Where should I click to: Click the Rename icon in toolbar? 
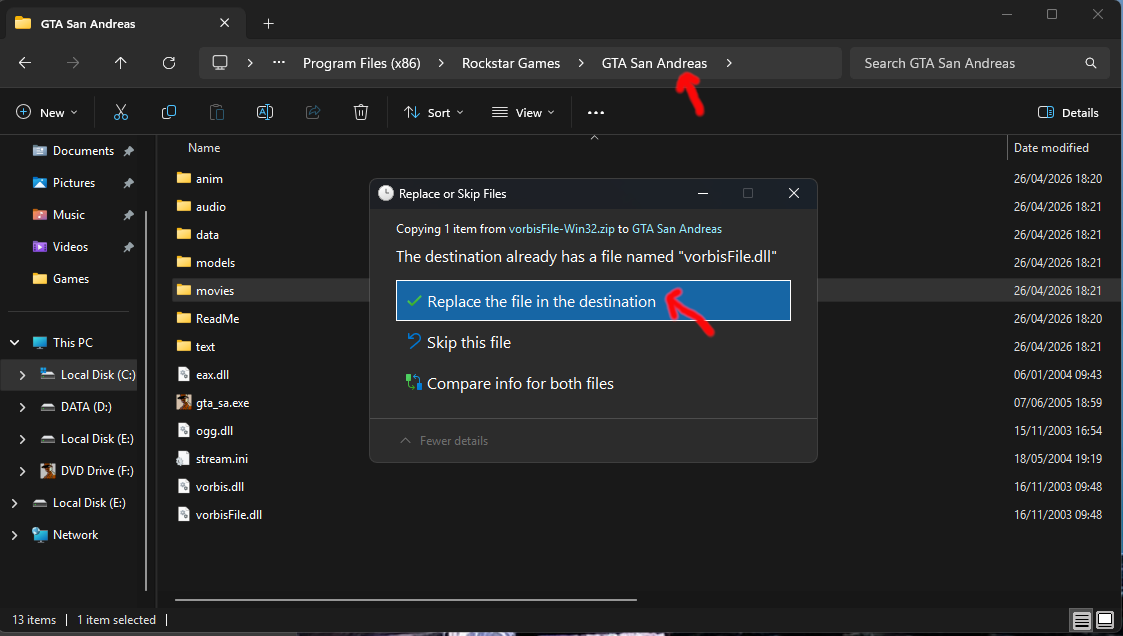pos(265,112)
